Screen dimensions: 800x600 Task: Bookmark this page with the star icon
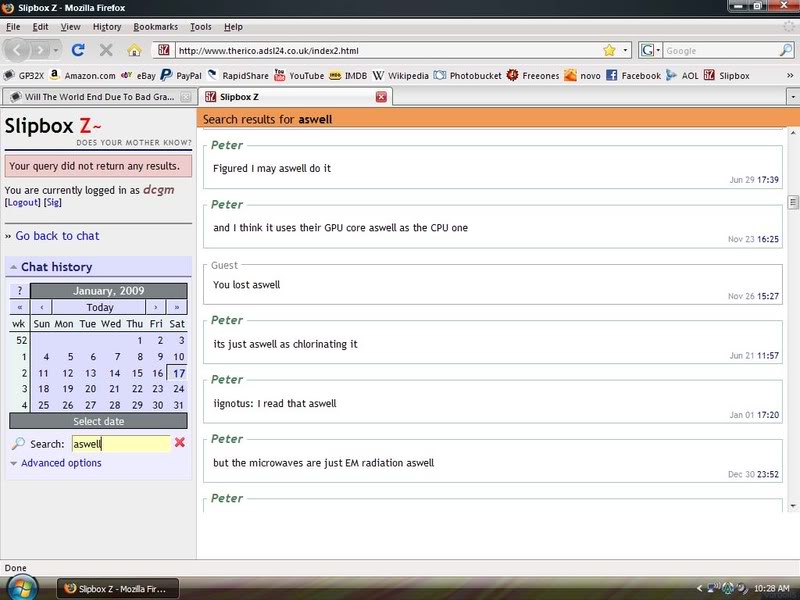pos(609,50)
